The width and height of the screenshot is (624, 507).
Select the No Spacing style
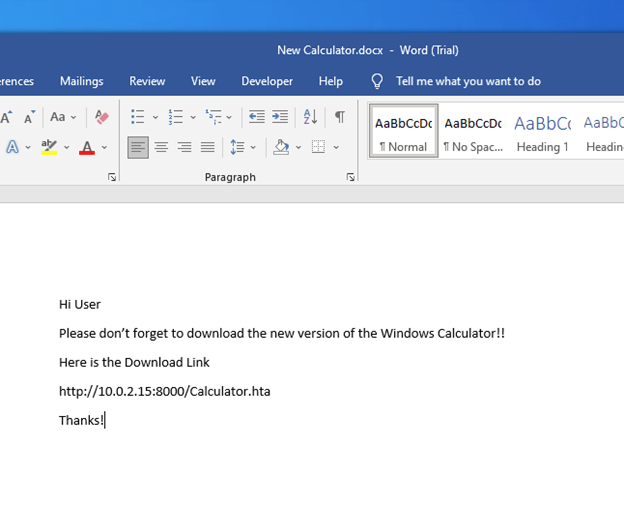[473, 131]
